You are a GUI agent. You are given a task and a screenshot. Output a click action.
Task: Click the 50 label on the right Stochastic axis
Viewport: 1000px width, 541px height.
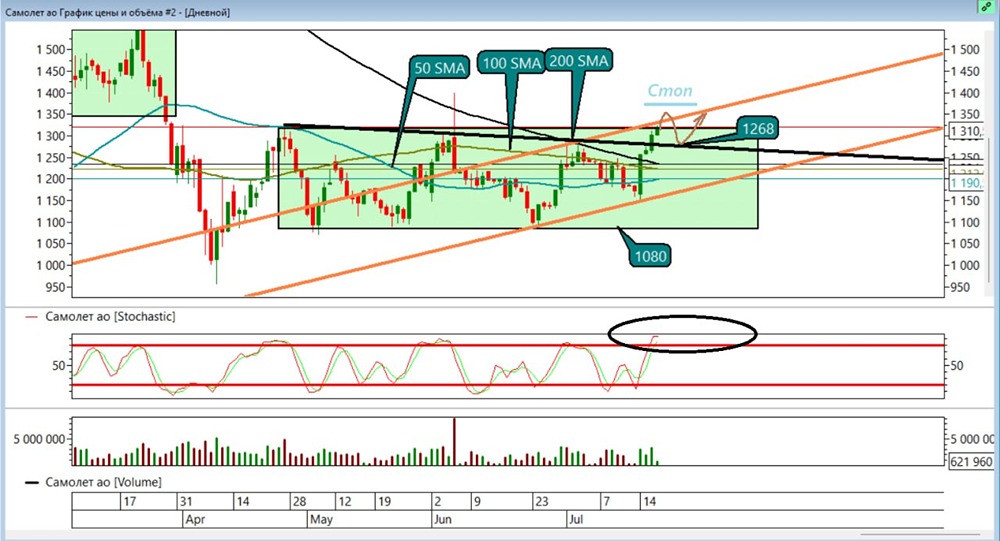[x=957, y=366]
